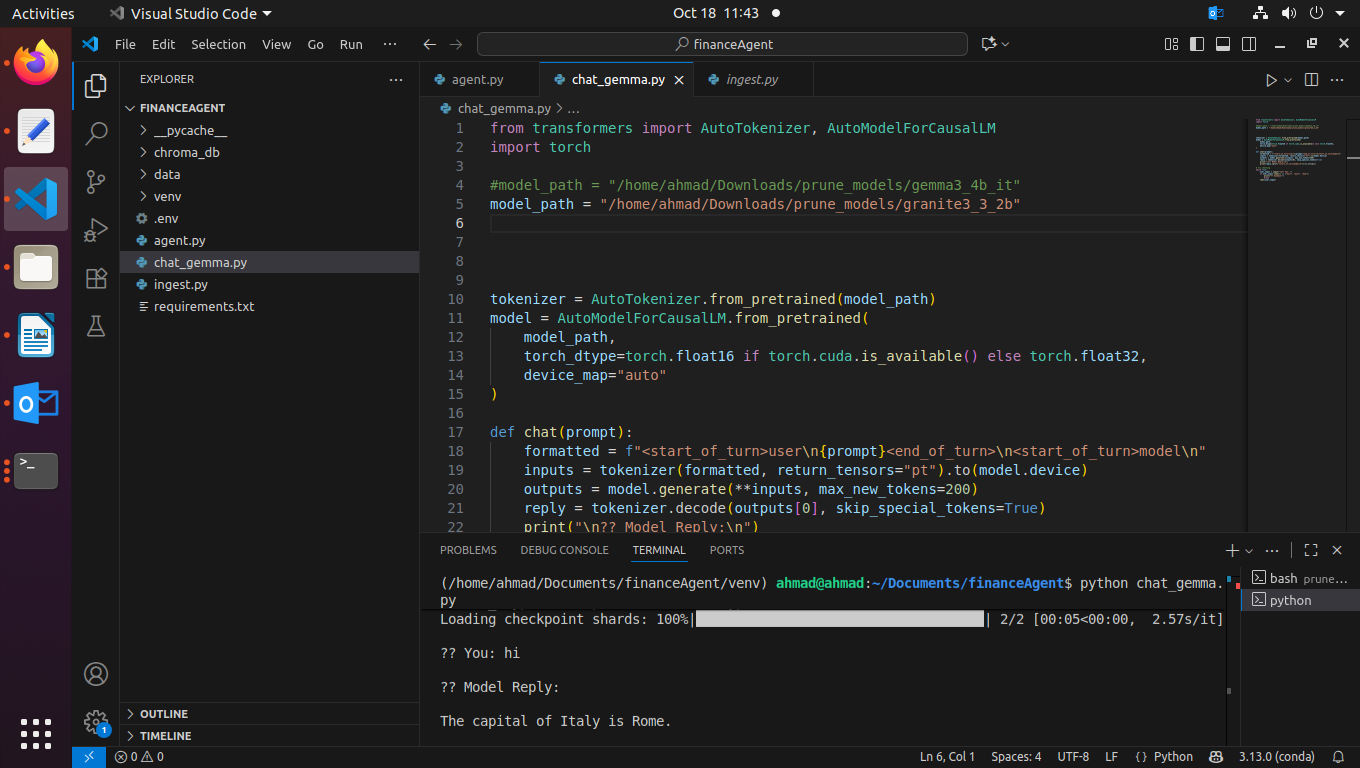Click the Accounts icon in activity bar
The height and width of the screenshot is (768, 1360).
pyautogui.click(x=96, y=674)
